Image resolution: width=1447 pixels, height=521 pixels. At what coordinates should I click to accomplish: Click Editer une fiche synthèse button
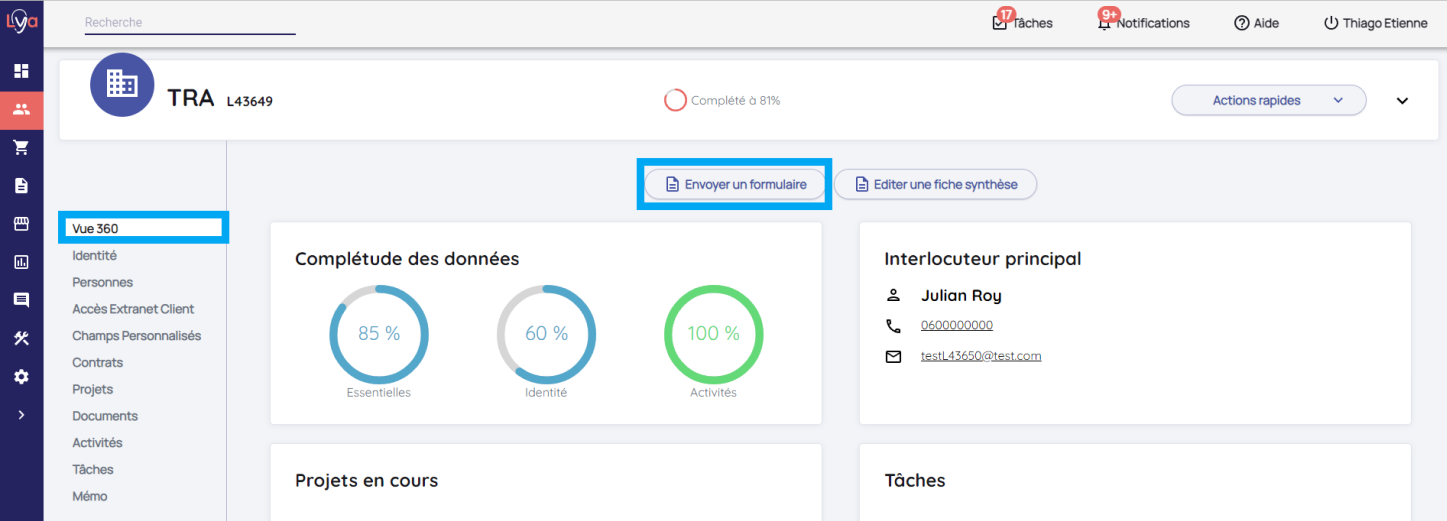(934, 185)
